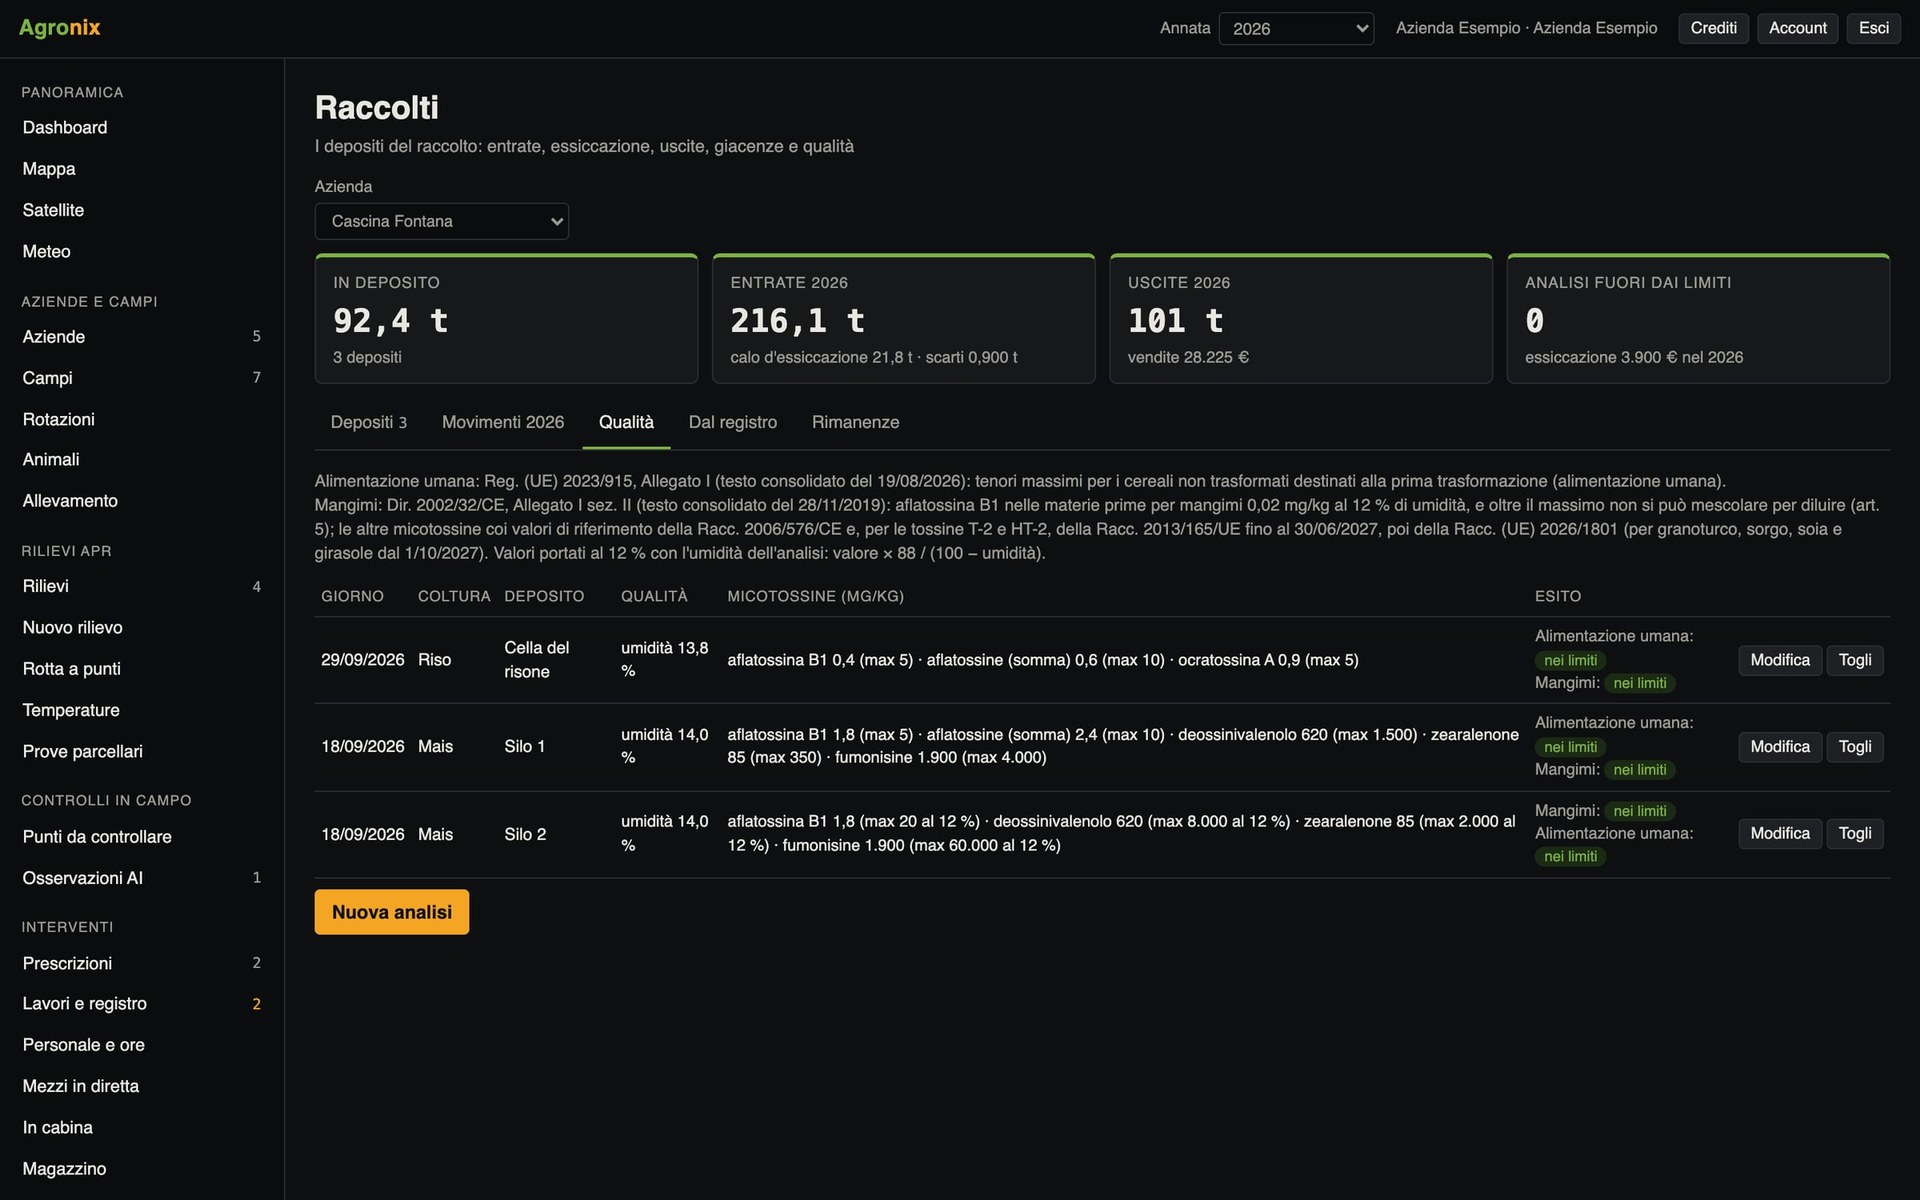Viewport: 1920px width, 1200px height.
Task: Go to Campi in the sidebar
Action: [142, 378]
